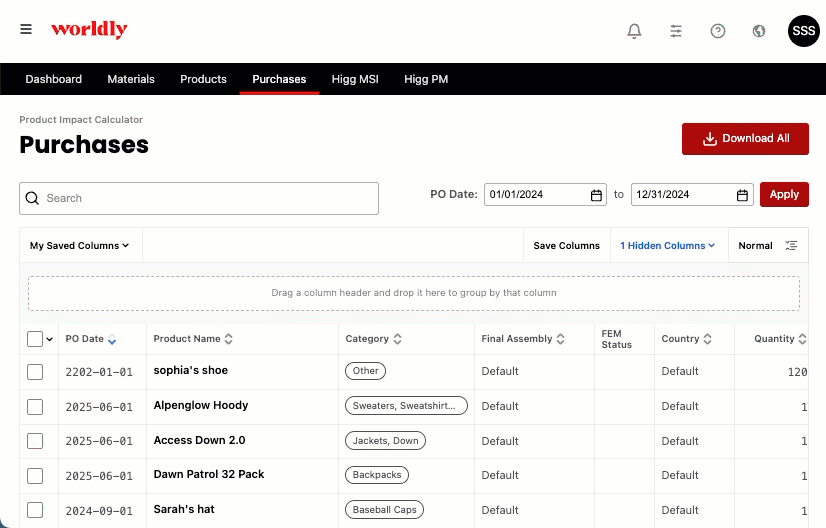The height and width of the screenshot is (528, 826).
Task: Open the SSS user avatar menu
Action: tap(804, 31)
